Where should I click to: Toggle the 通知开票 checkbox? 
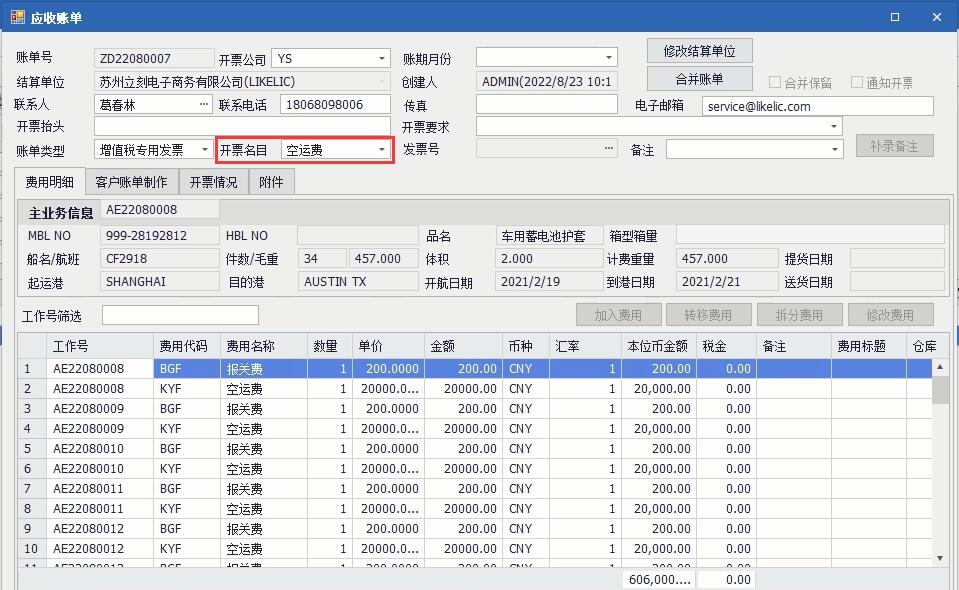click(857, 83)
